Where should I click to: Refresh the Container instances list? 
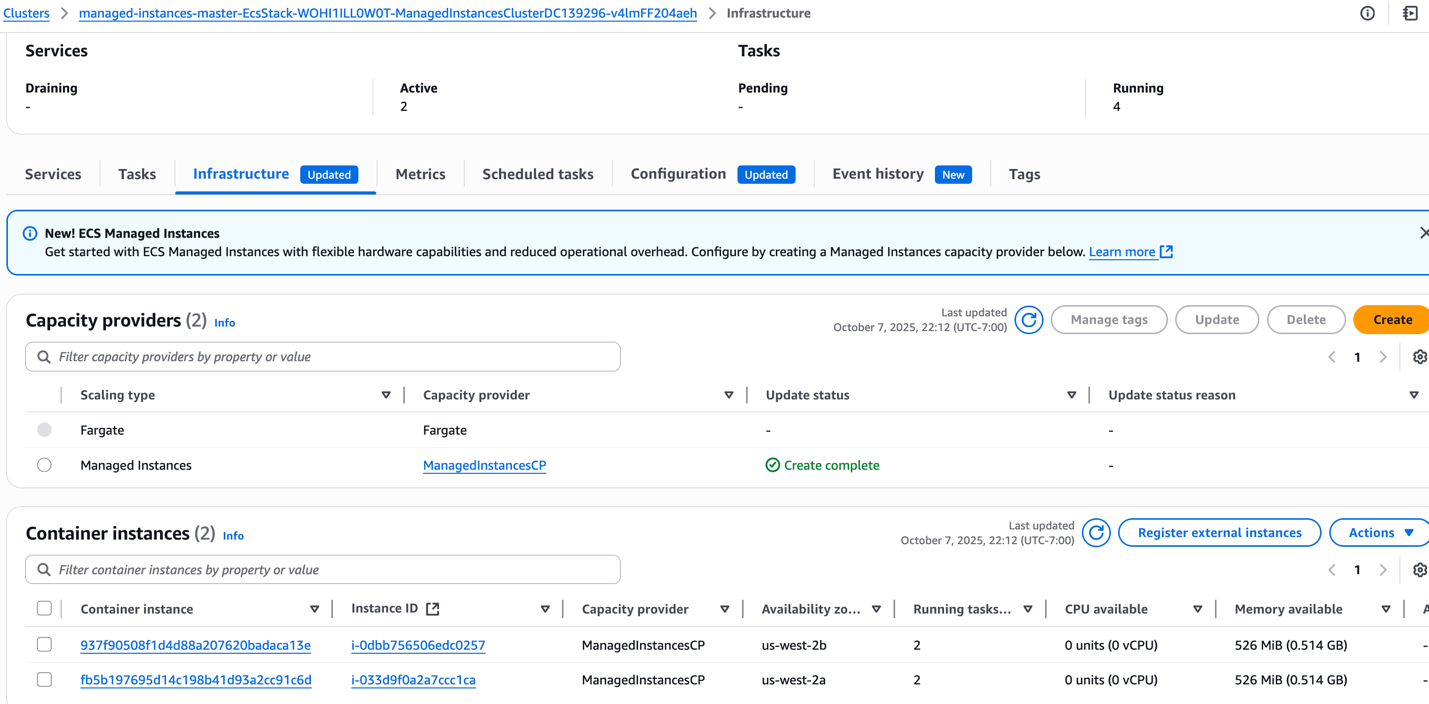point(1096,533)
